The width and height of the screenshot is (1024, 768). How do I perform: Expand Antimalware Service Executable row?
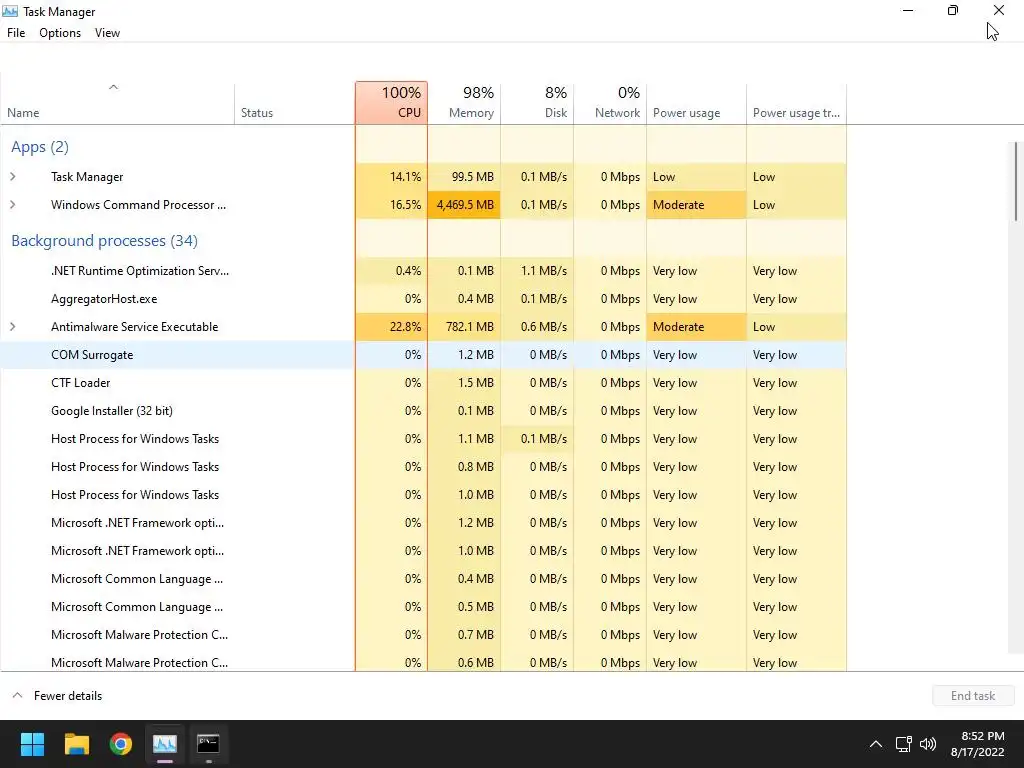point(12,327)
